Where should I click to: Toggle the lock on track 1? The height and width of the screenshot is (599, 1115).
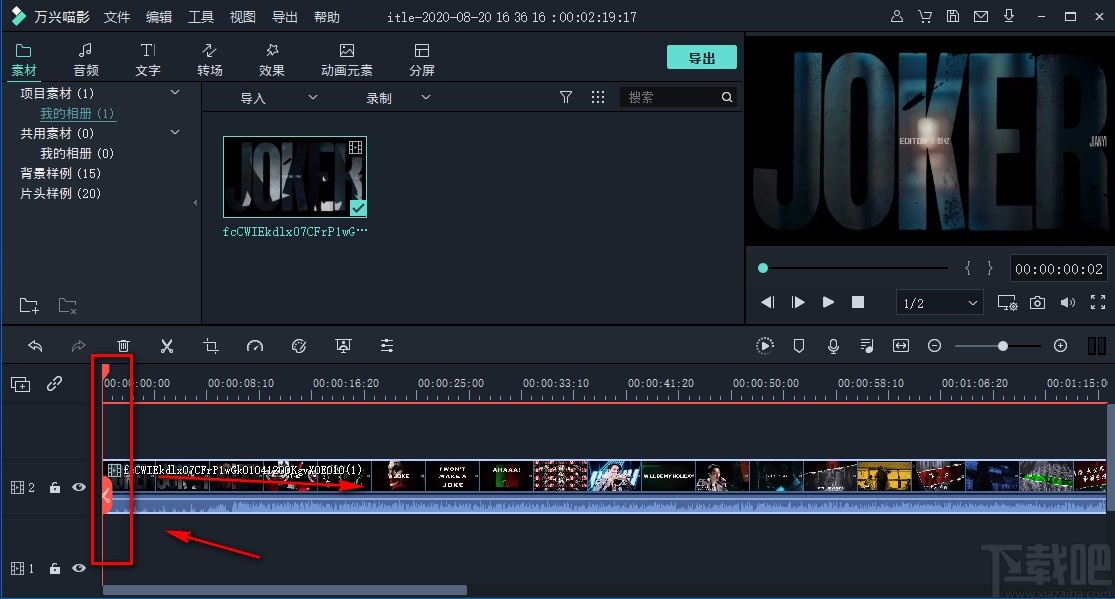coord(56,569)
